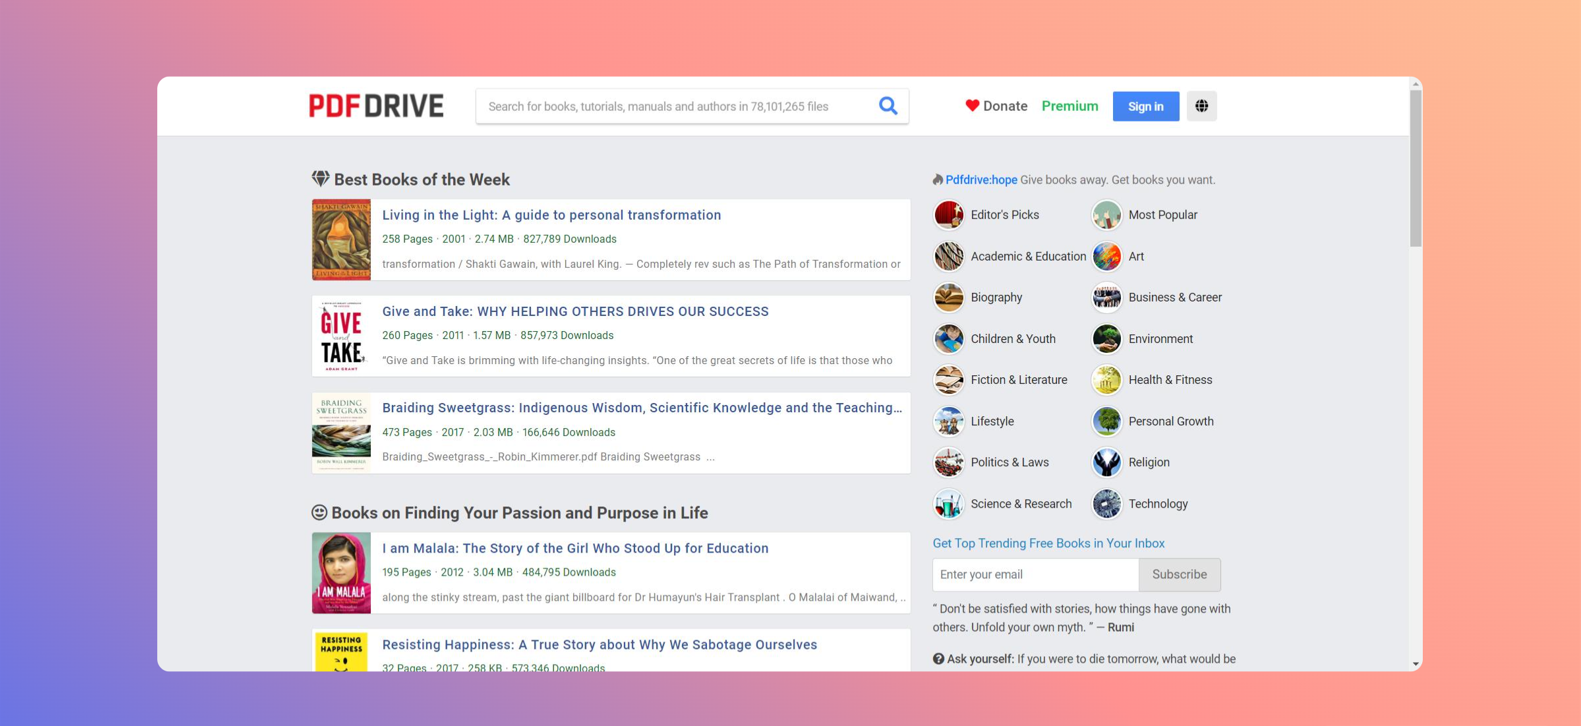Screen dimensions: 1582x726
Task: Click the Religion category icon
Action: 1107,462
